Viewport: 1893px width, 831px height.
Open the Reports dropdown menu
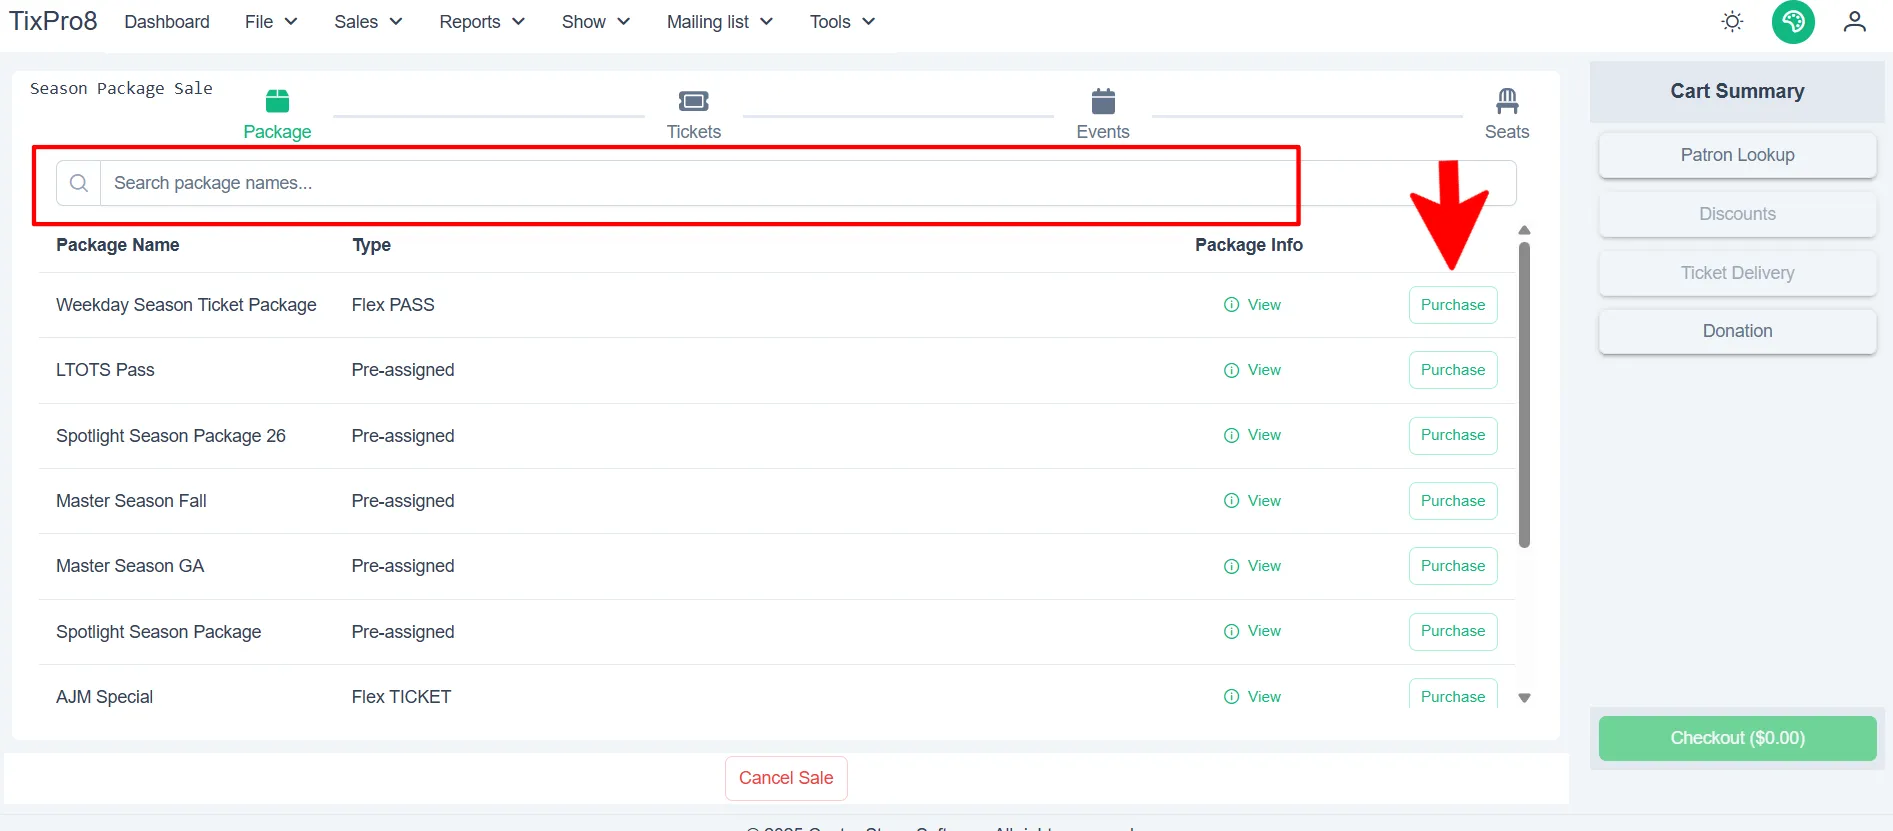pos(482,22)
